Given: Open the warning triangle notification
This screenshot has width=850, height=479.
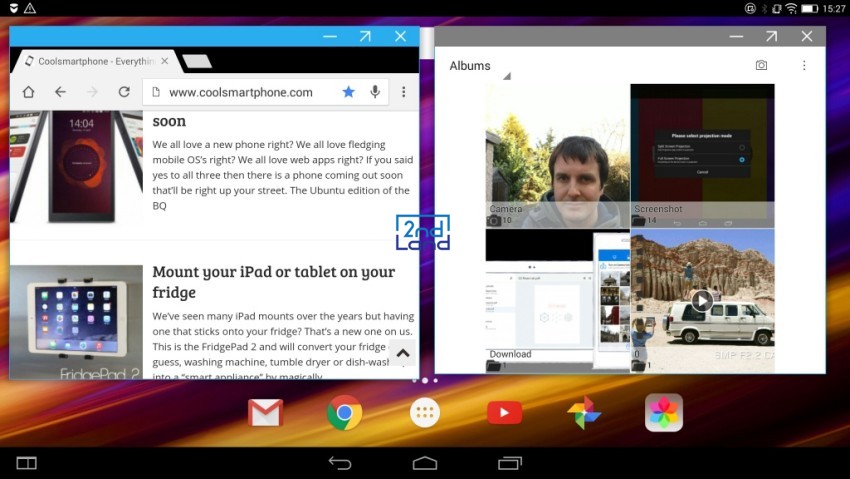Looking at the screenshot, I should tap(30, 8).
